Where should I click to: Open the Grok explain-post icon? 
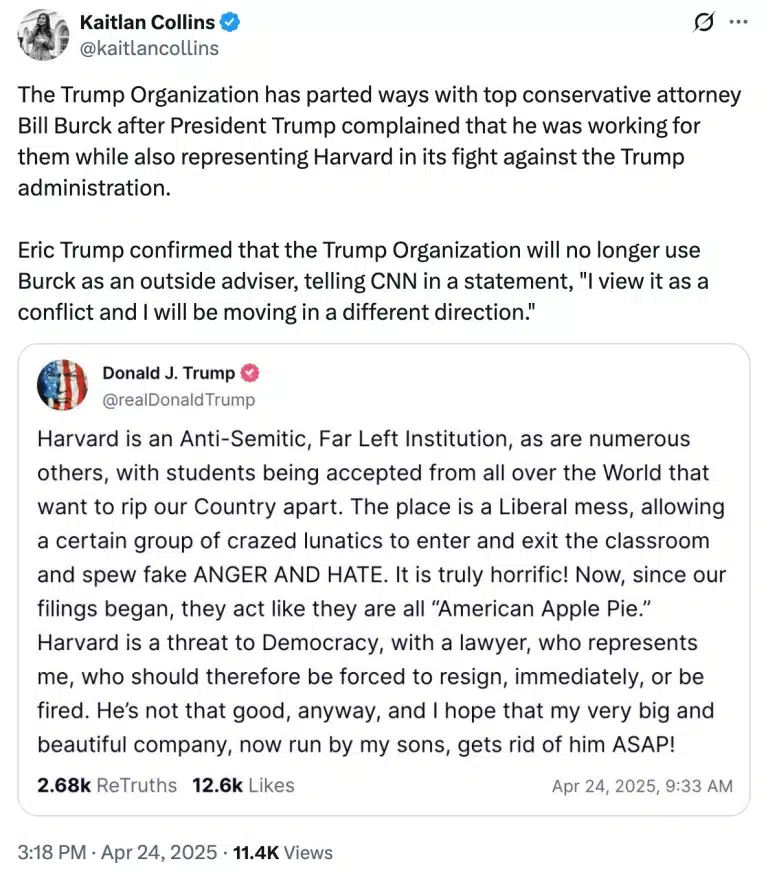click(703, 22)
